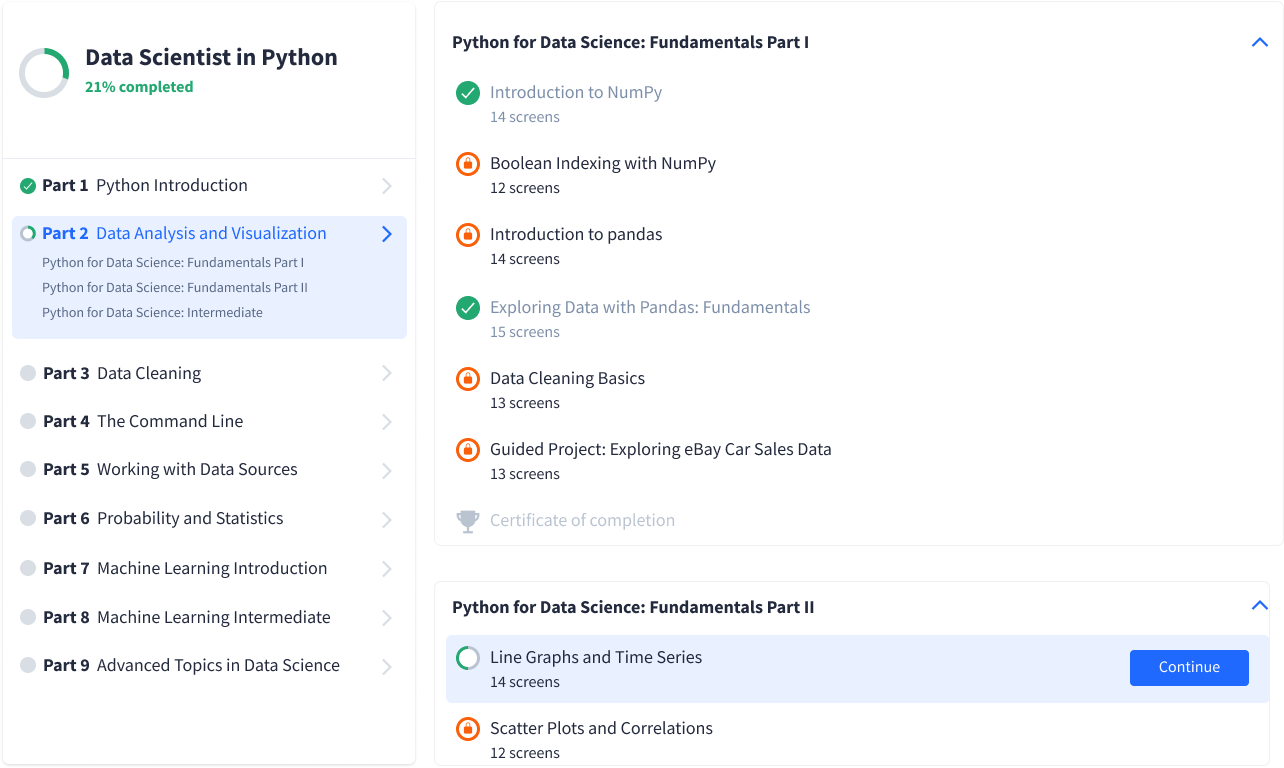
Task: Click lock icon for eBay Car Sales Guided Project
Action: pyautogui.click(x=468, y=450)
